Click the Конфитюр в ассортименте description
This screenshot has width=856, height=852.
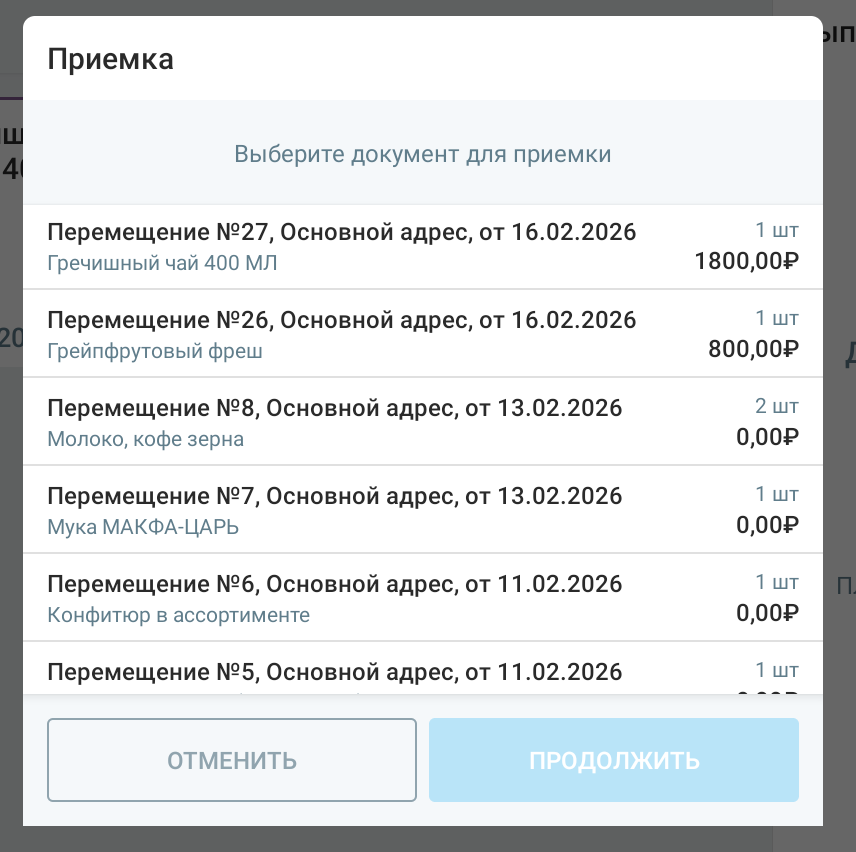(x=179, y=615)
